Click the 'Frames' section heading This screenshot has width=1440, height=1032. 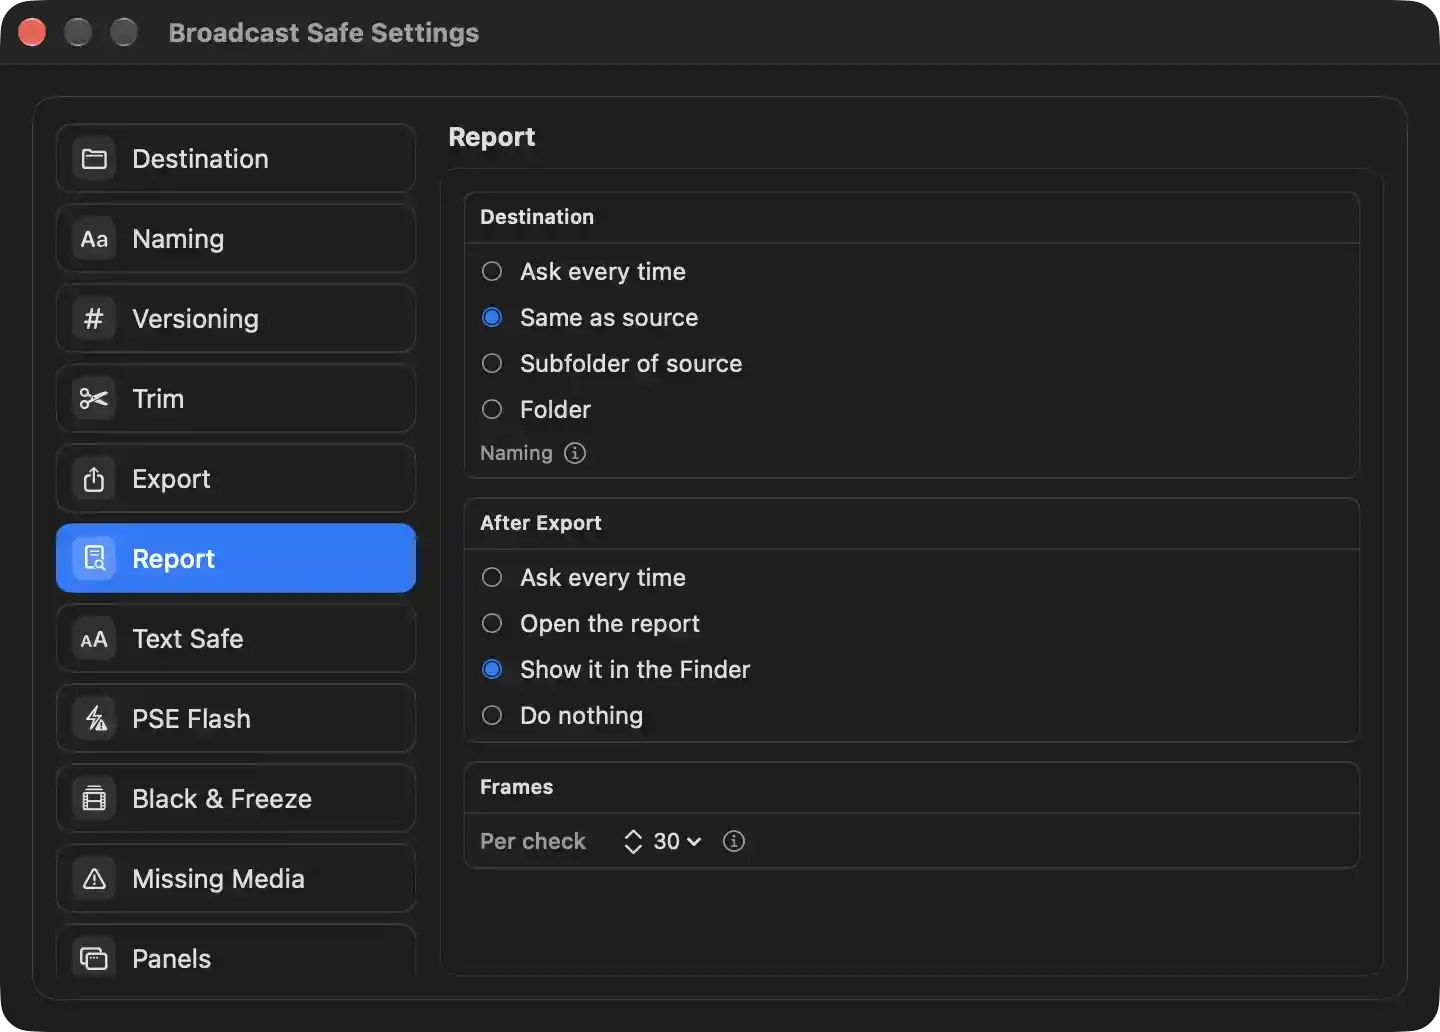point(516,787)
